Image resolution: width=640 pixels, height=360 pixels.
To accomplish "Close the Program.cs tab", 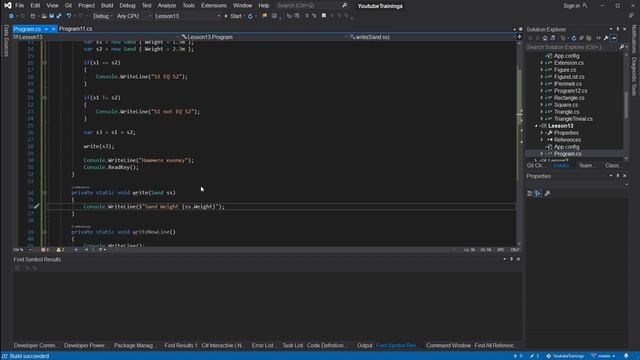I will point(53,29).
